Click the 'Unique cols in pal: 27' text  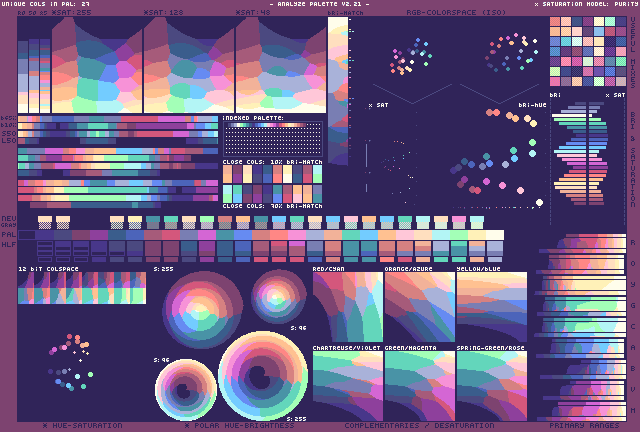point(45,4)
